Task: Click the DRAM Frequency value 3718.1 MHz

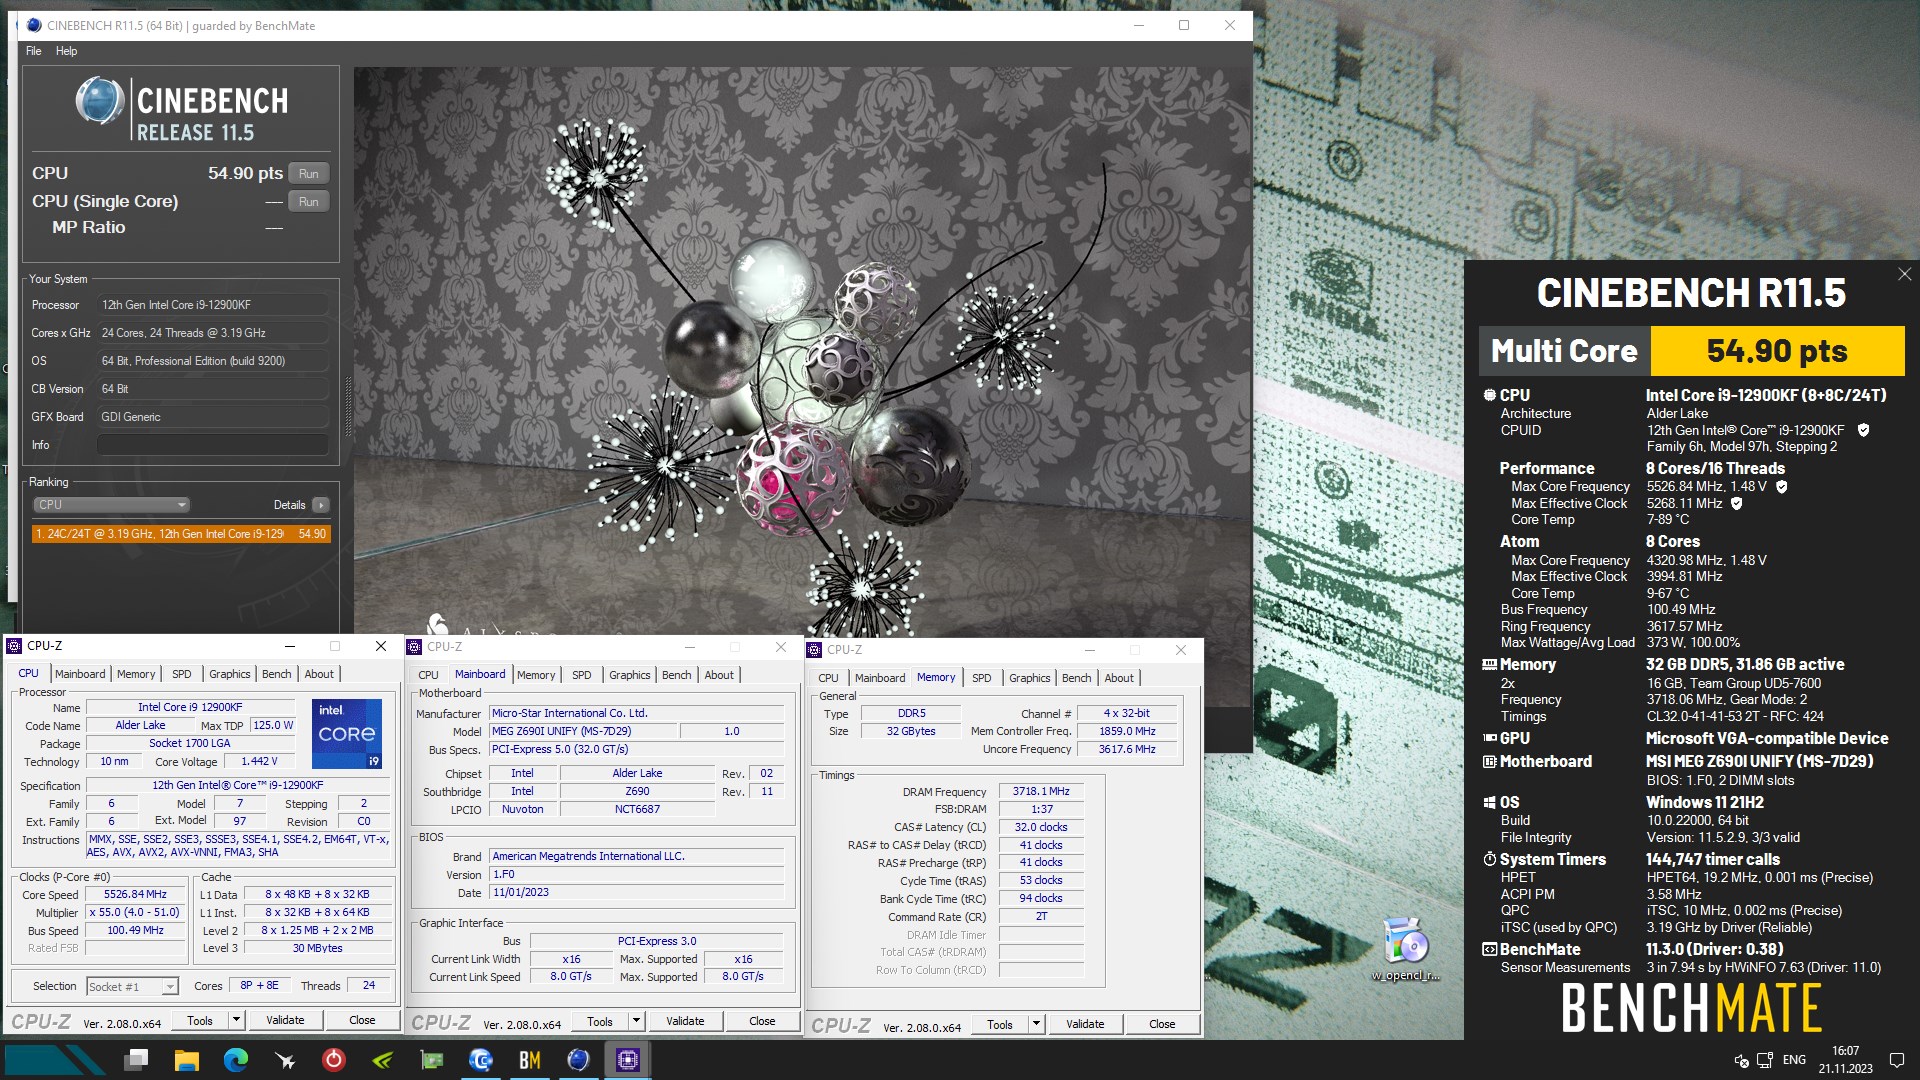Action: point(1041,791)
